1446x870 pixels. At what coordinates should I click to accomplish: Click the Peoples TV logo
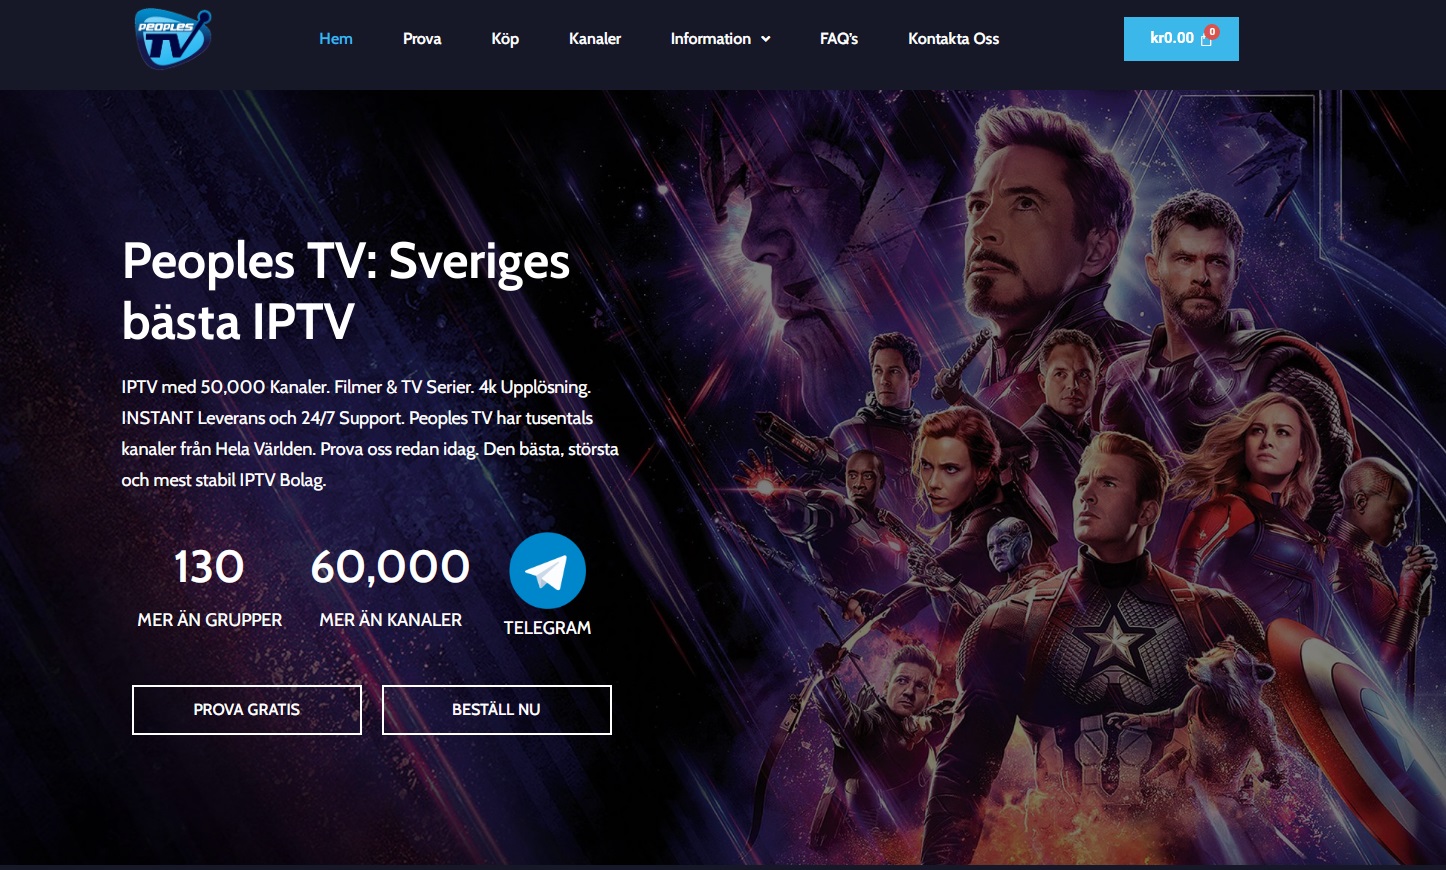(173, 38)
